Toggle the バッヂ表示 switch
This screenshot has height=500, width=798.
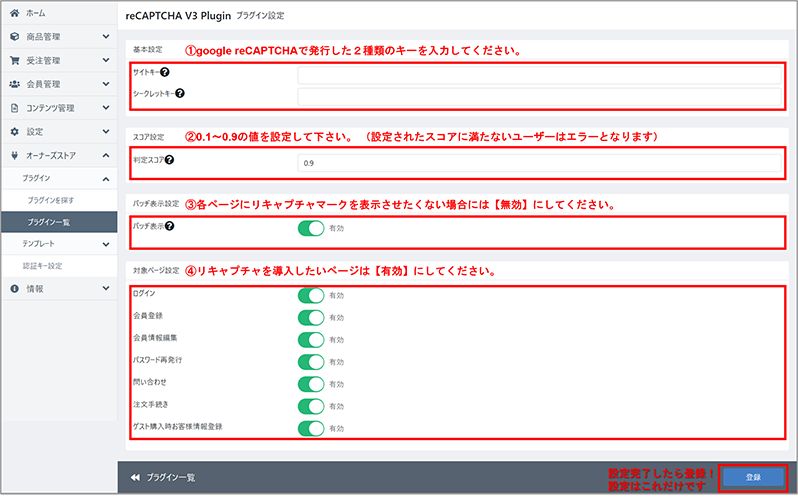tap(311, 228)
